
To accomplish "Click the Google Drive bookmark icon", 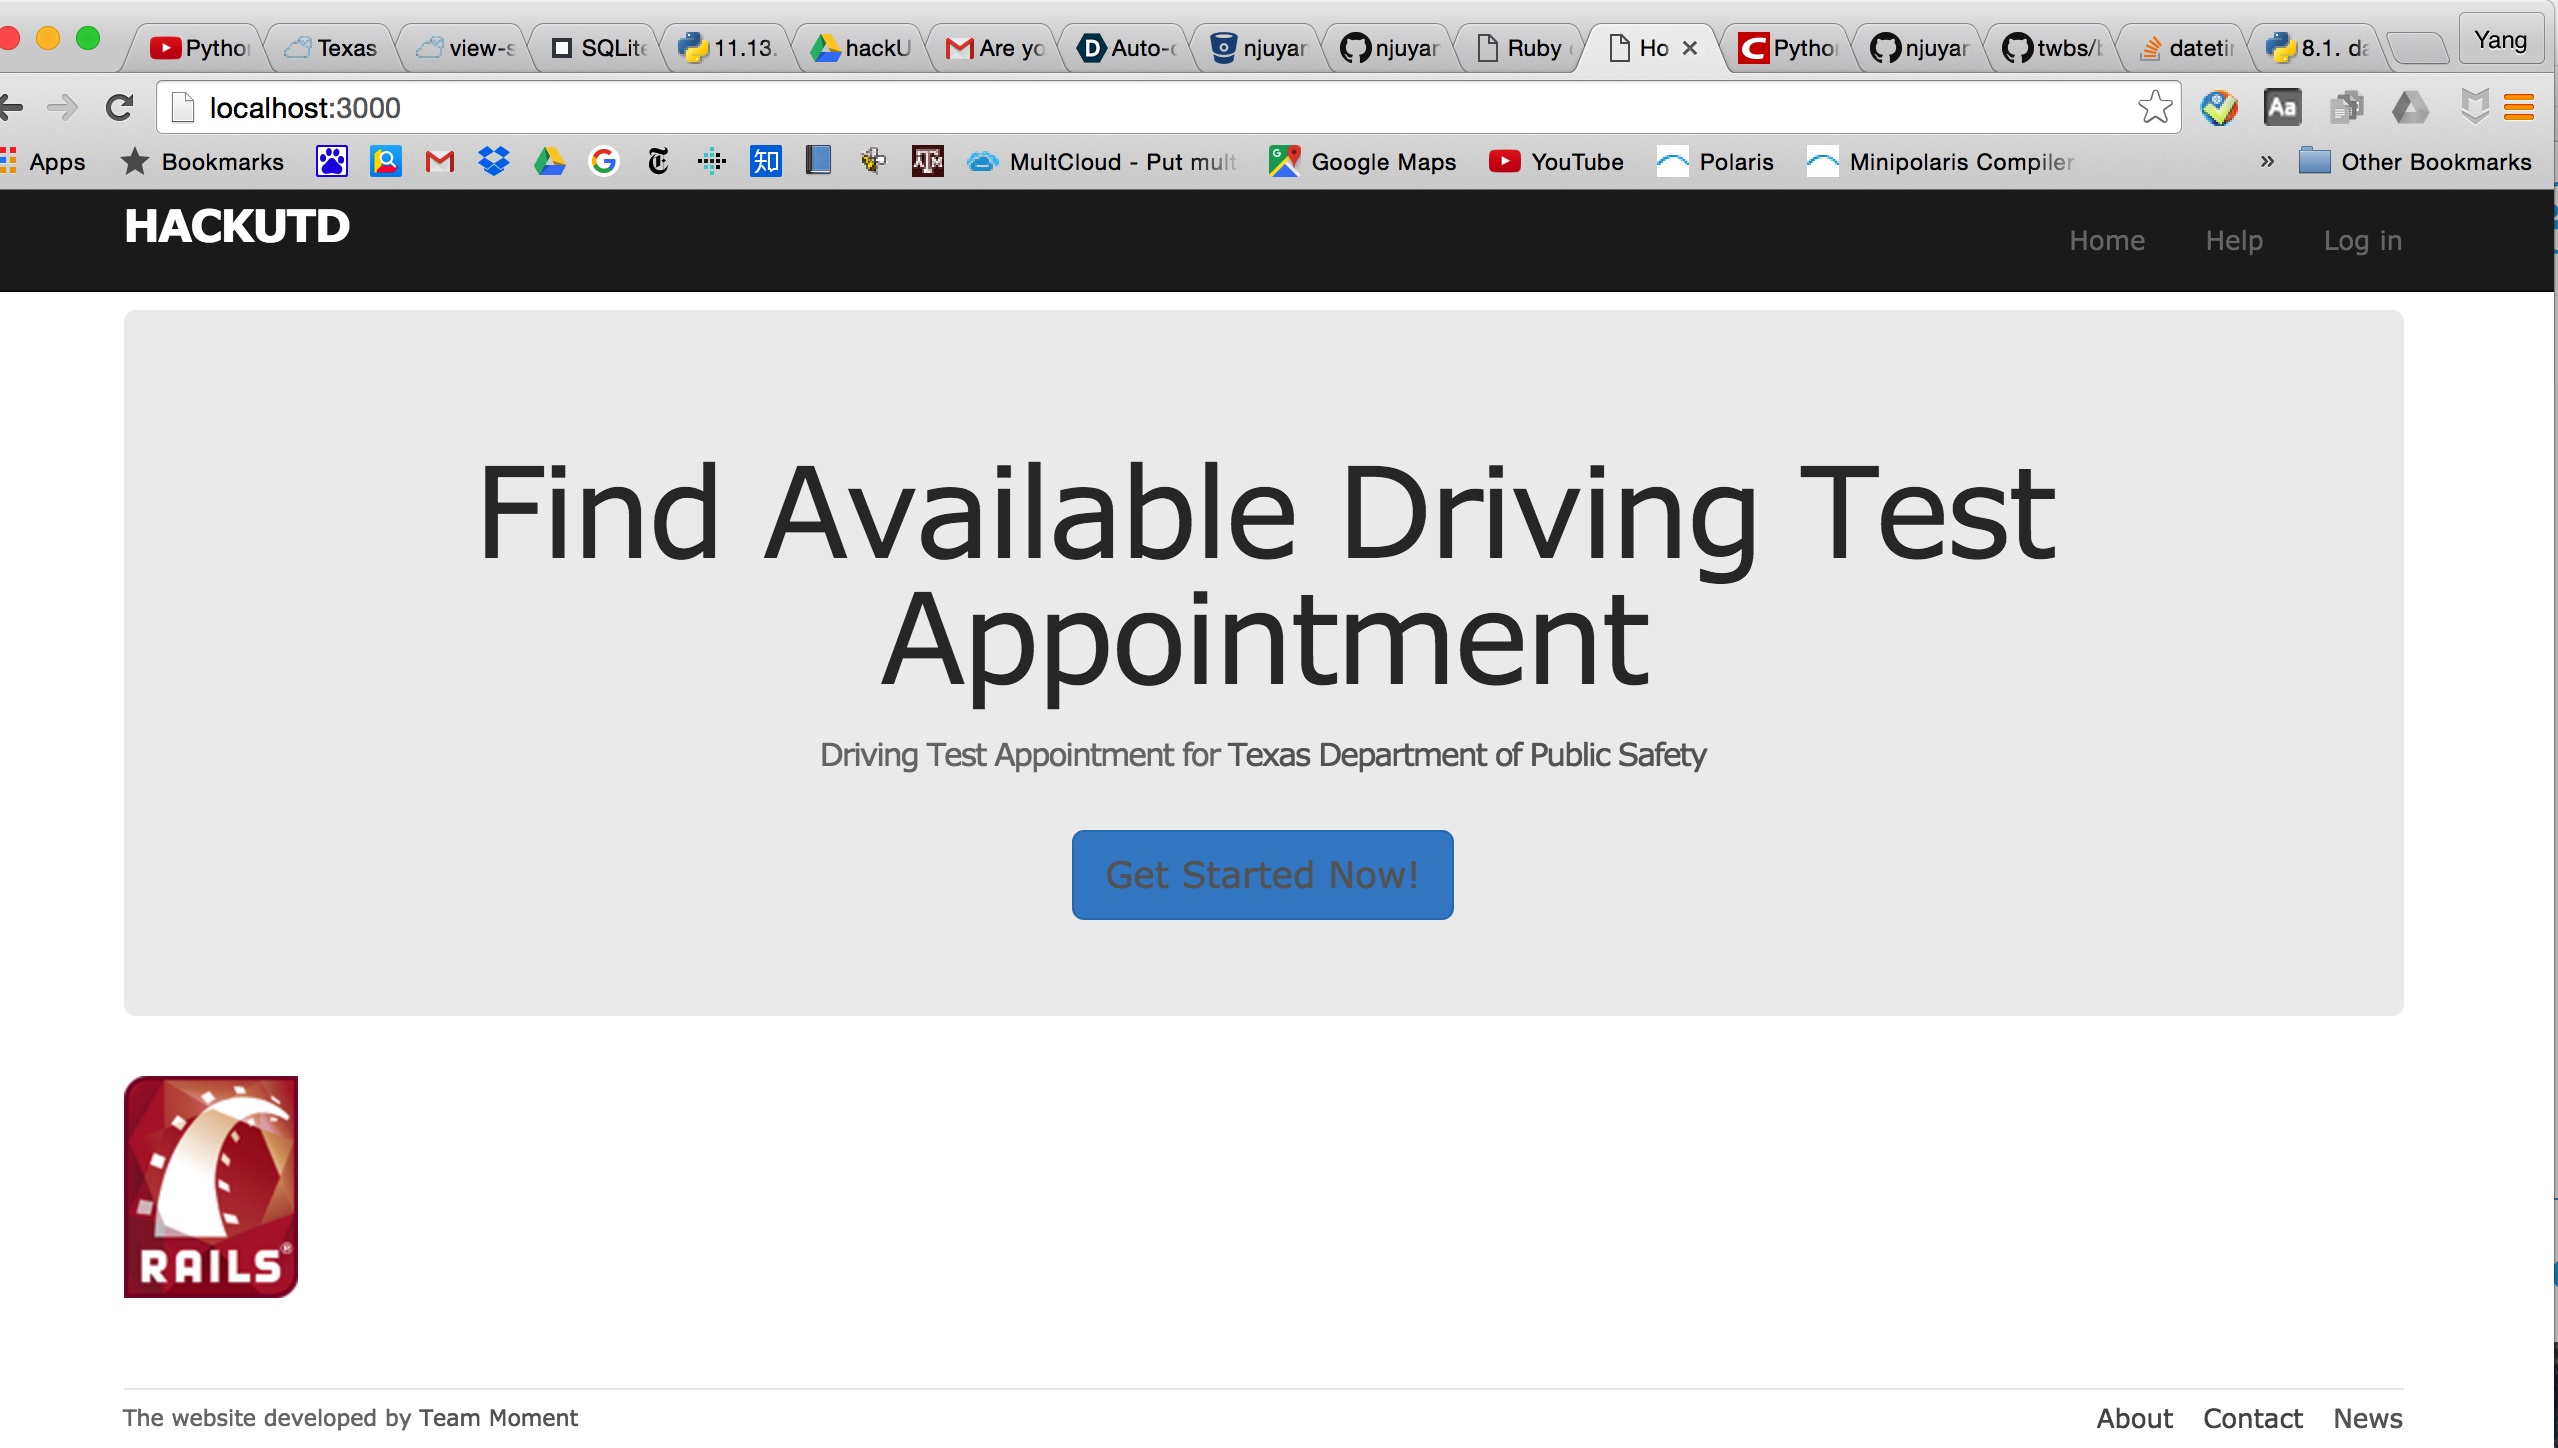I will tap(549, 161).
